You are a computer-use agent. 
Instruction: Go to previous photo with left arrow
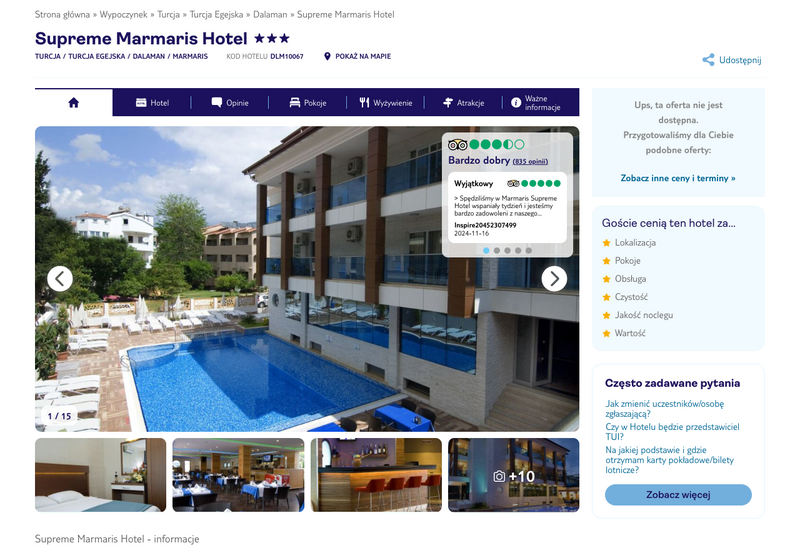[60, 279]
